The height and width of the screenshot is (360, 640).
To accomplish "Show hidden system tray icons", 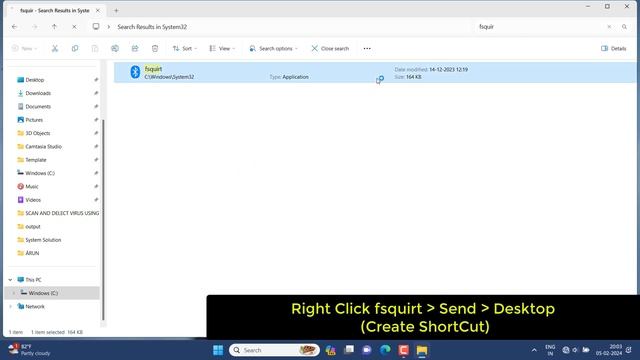I will pyautogui.click(x=534, y=350).
